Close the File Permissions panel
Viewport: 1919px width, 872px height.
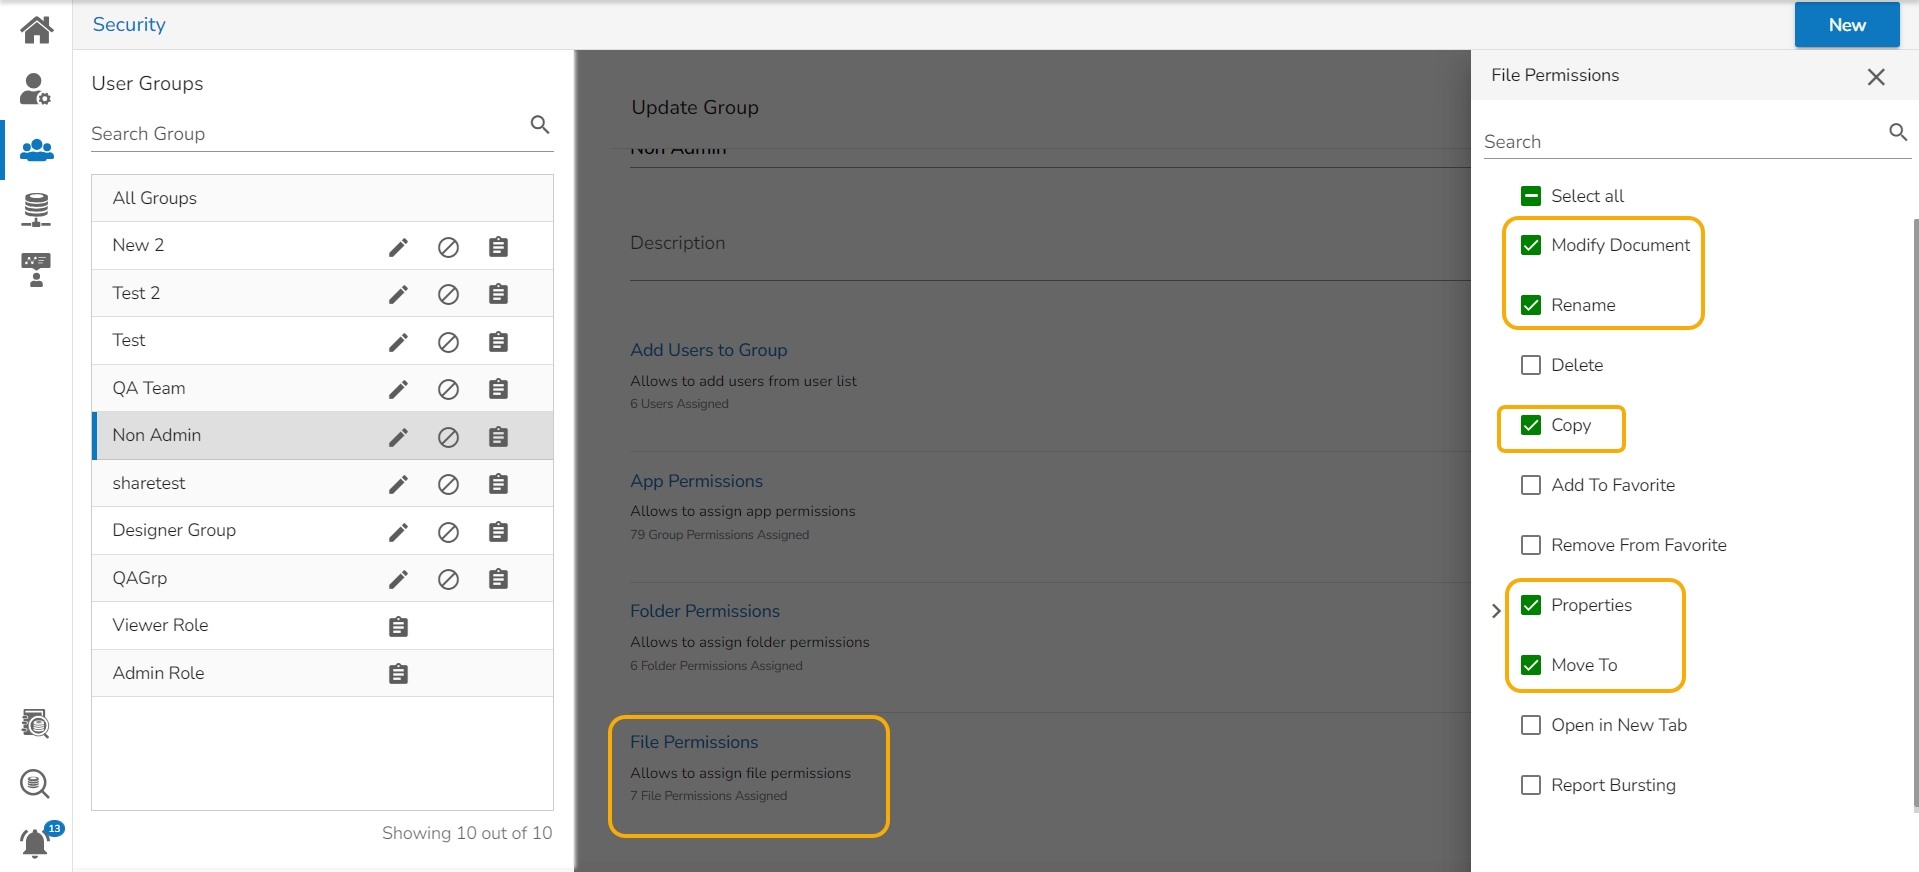click(x=1876, y=77)
